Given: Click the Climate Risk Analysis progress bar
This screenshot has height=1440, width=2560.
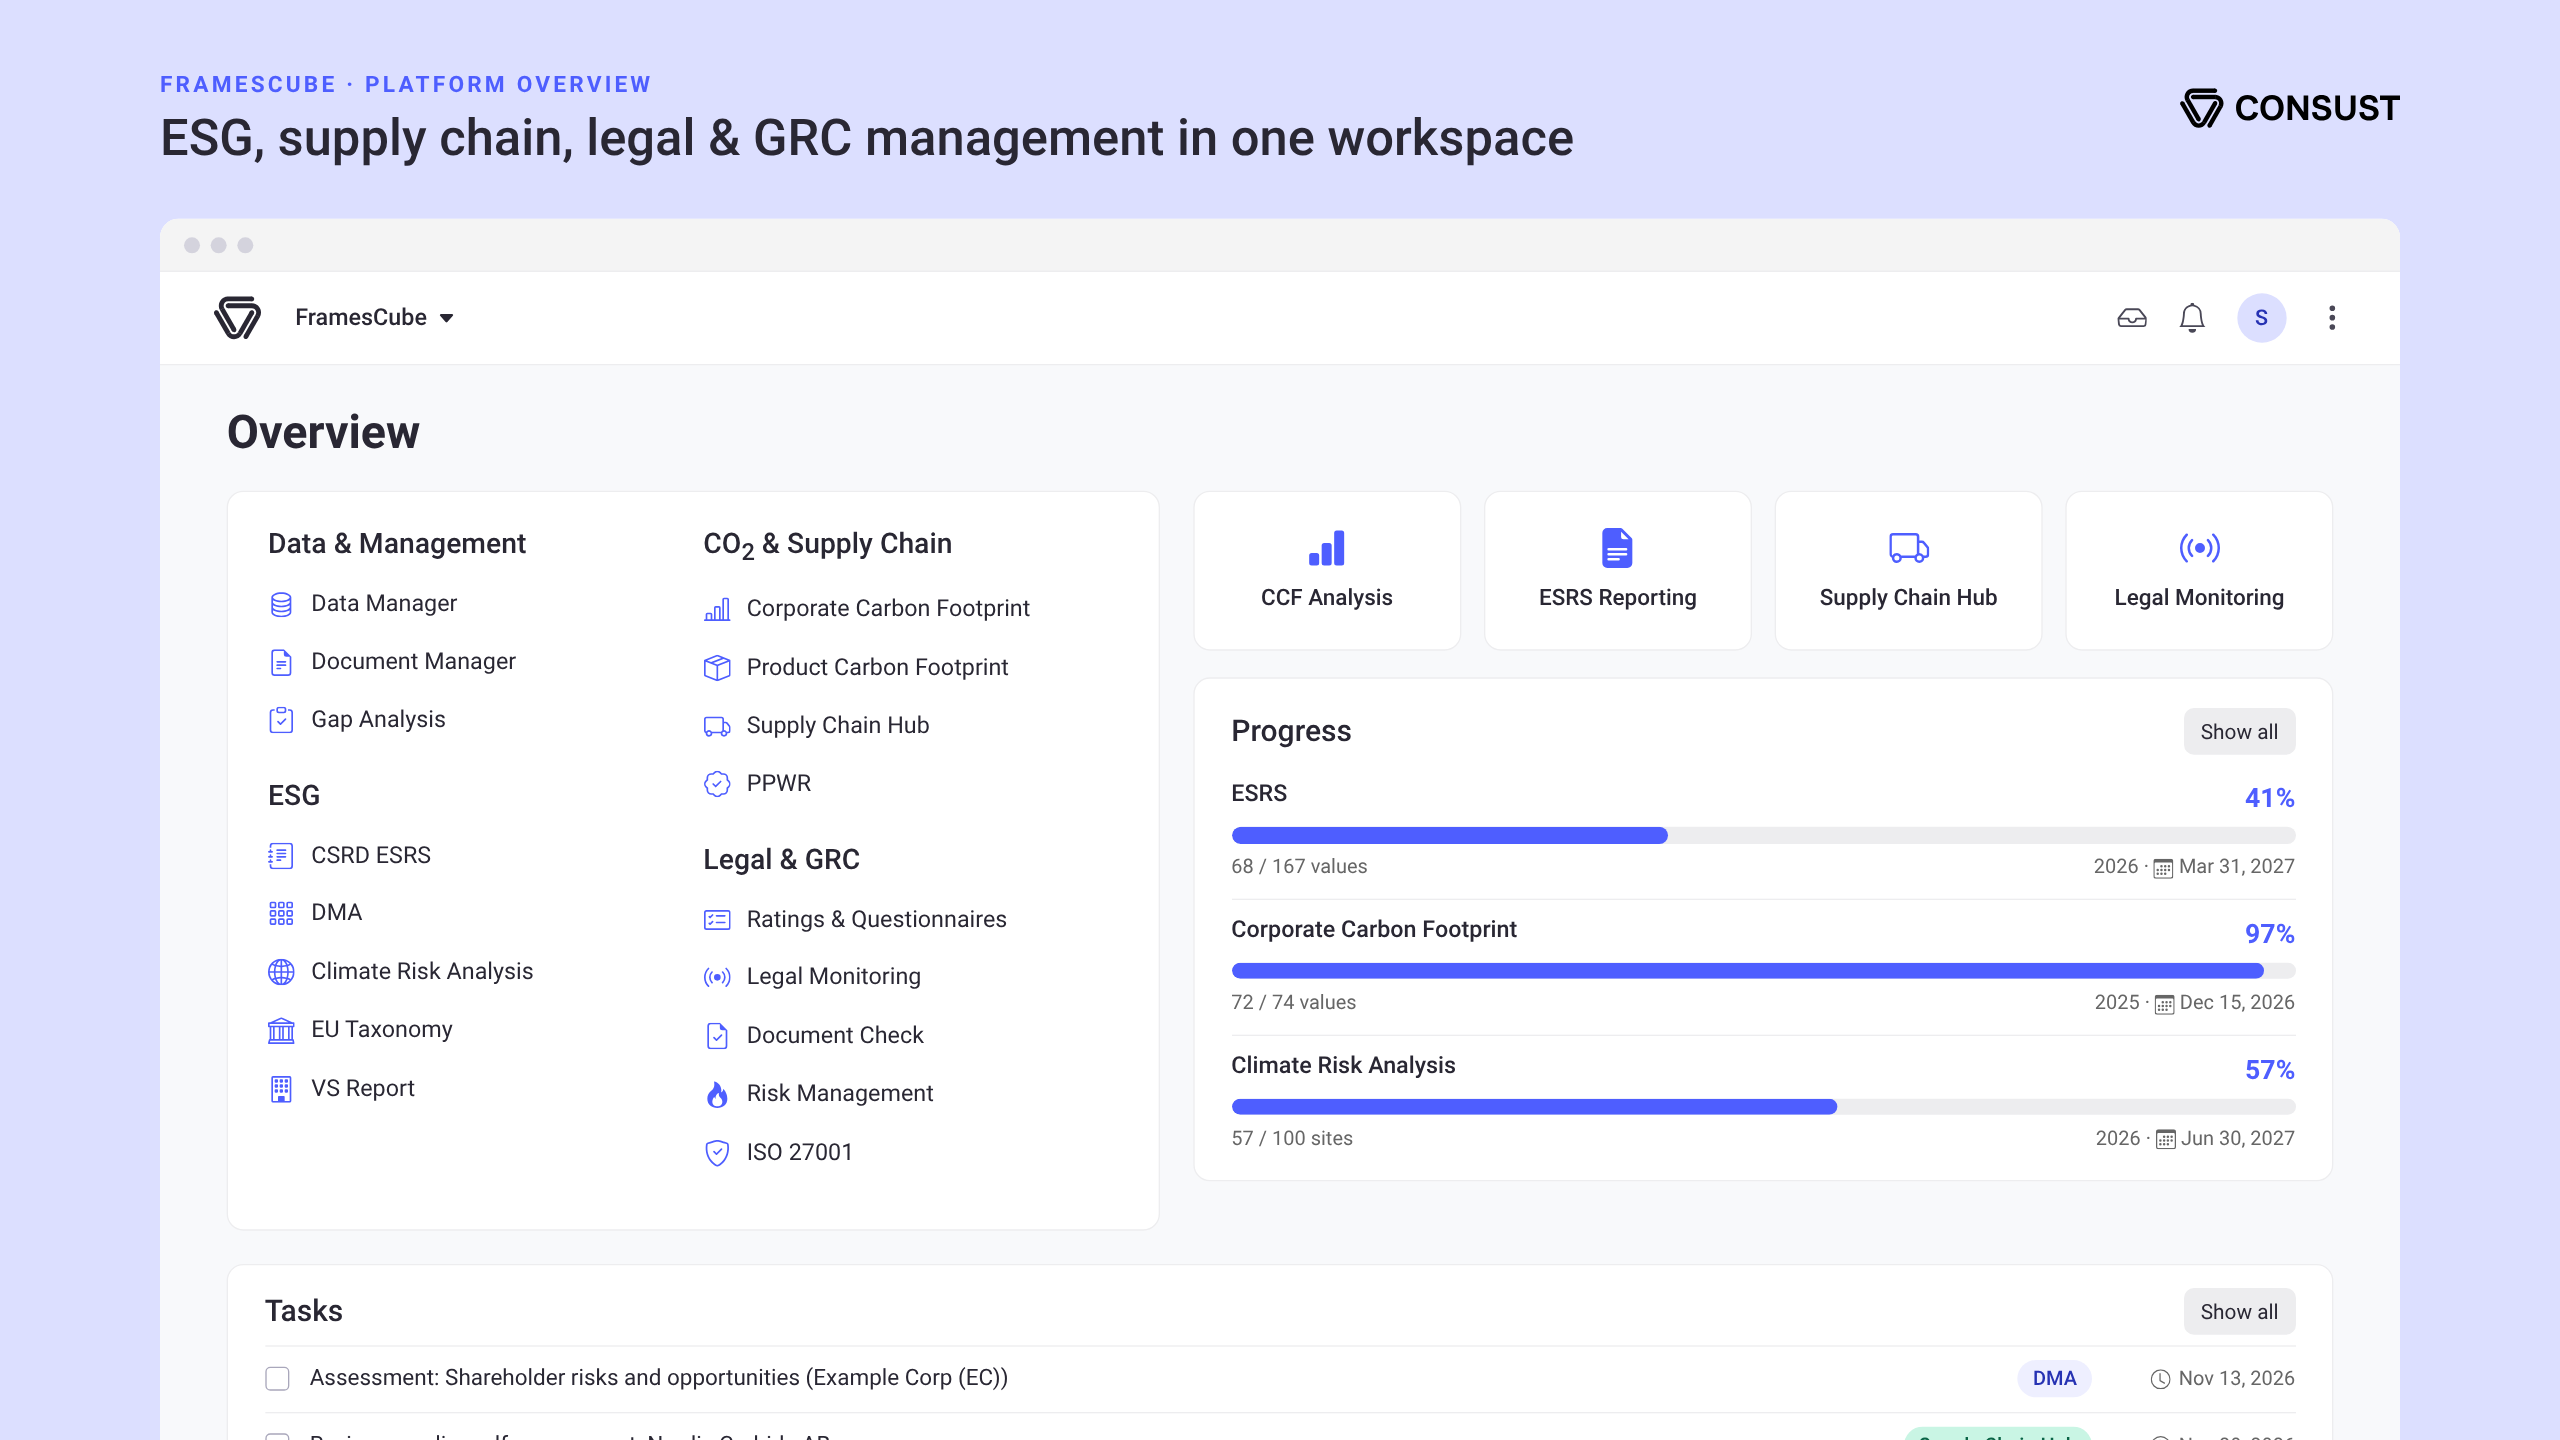Looking at the screenshot, I should click(1763, 1107).
